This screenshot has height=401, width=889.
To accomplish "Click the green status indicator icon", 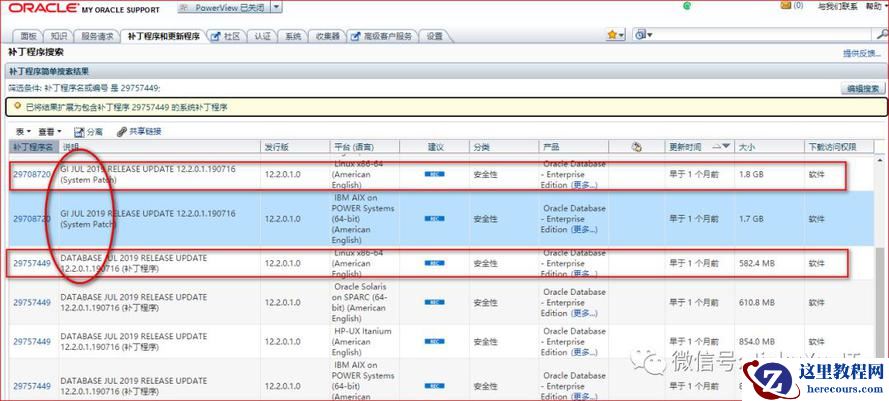I will (x=686, y=6).
